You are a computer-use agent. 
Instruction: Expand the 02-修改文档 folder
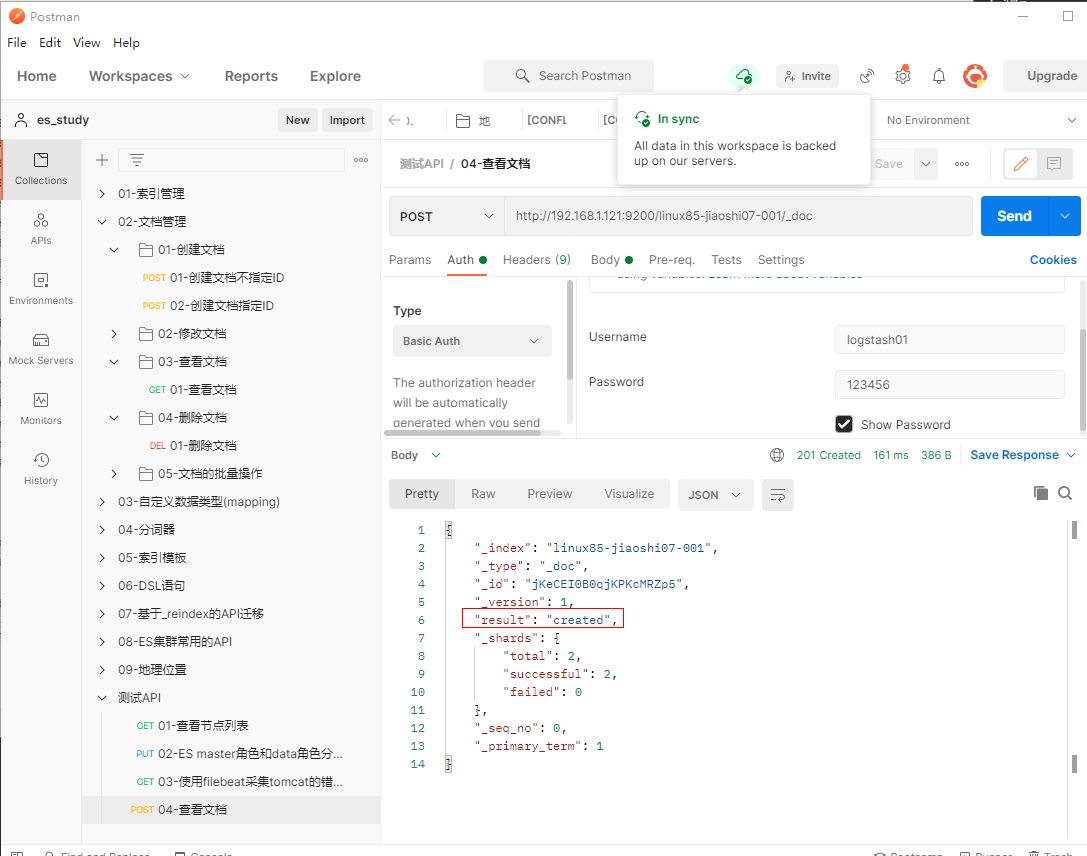pos(115,334)
